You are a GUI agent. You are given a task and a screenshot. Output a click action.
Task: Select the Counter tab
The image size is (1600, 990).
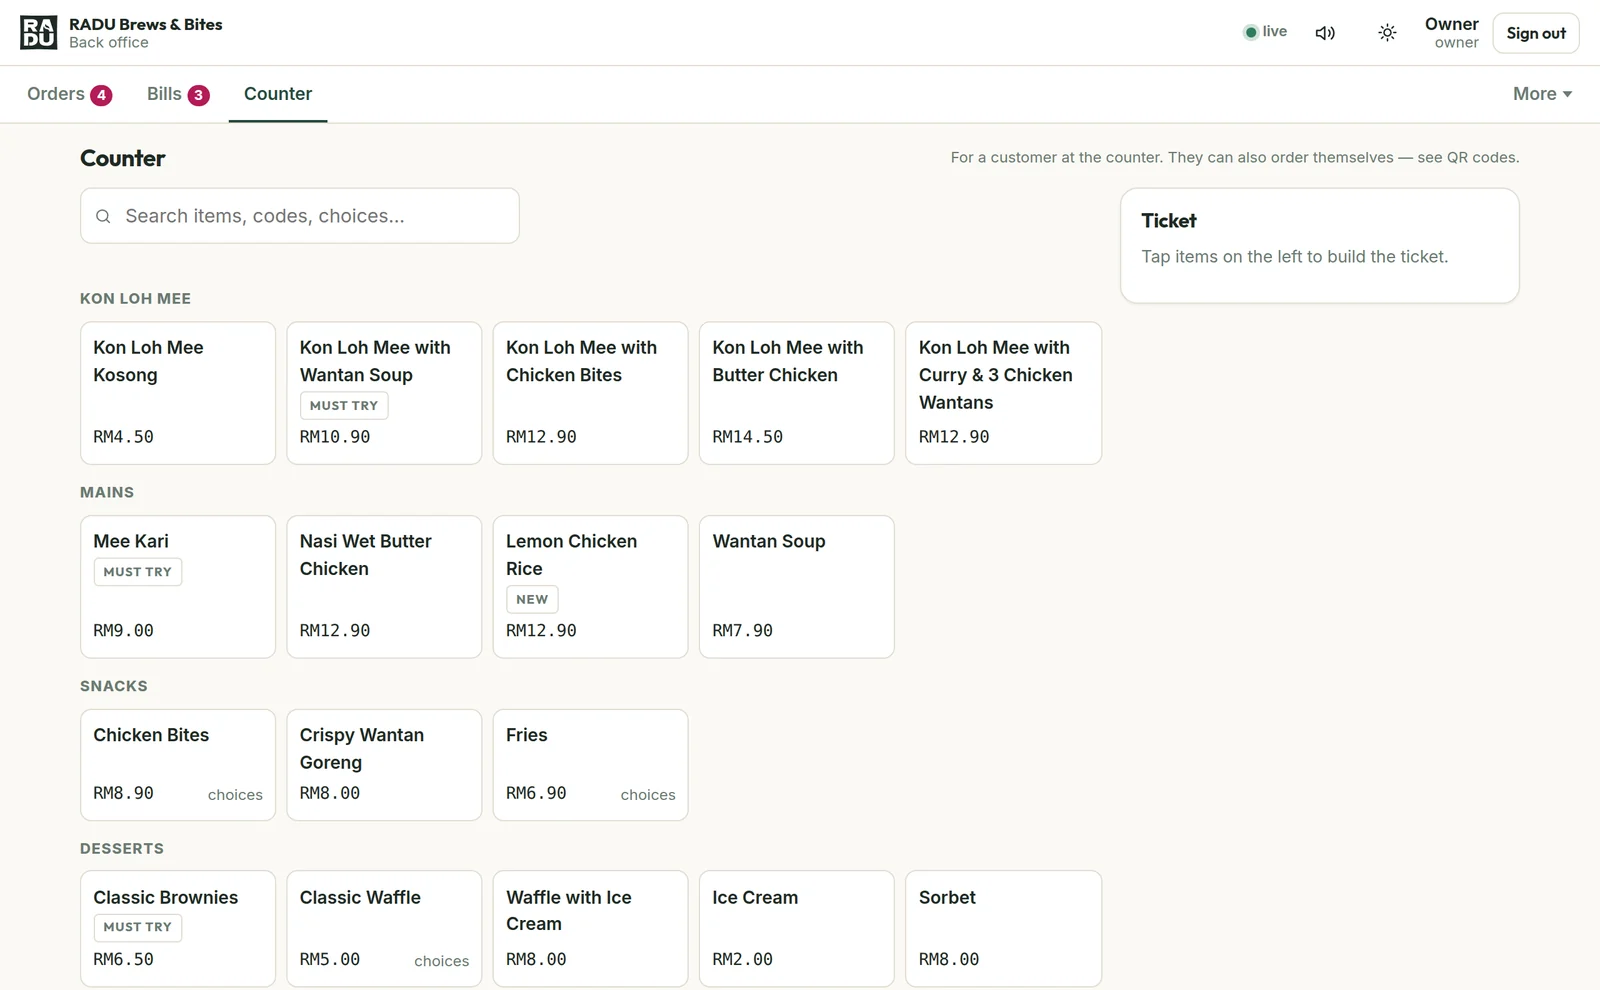pos(278,94)
